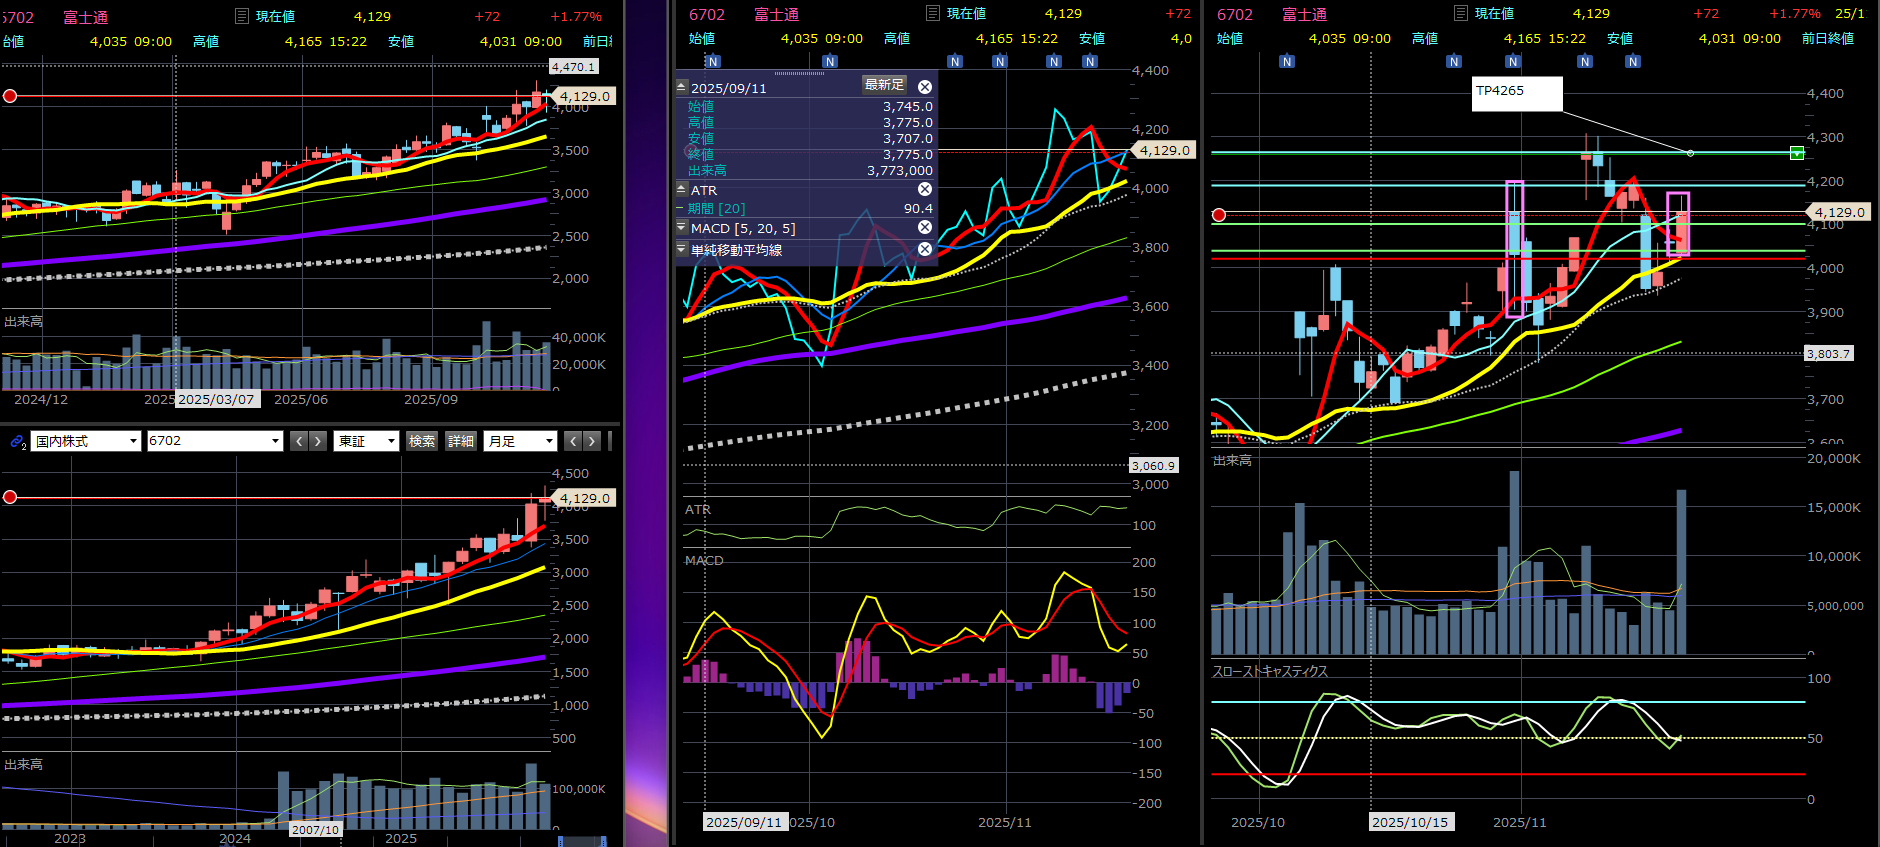Screen dimensions: 1880x847
Task: Go to previous stock with left arrow after 6702
Action: [298, 441]
